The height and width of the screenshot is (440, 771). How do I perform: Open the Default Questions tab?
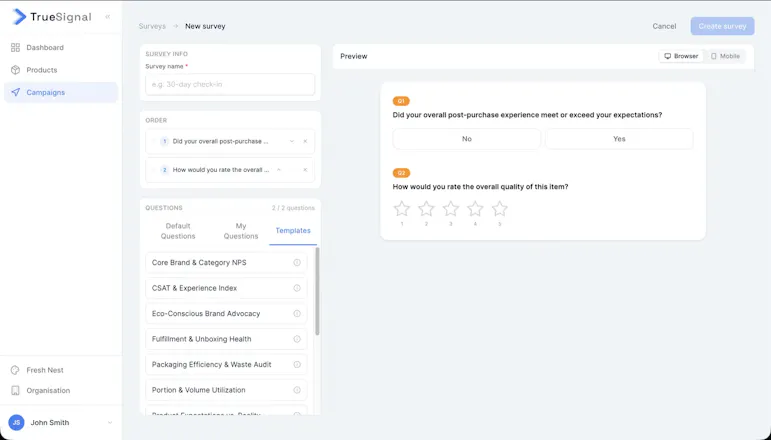(x=178, y=231)
